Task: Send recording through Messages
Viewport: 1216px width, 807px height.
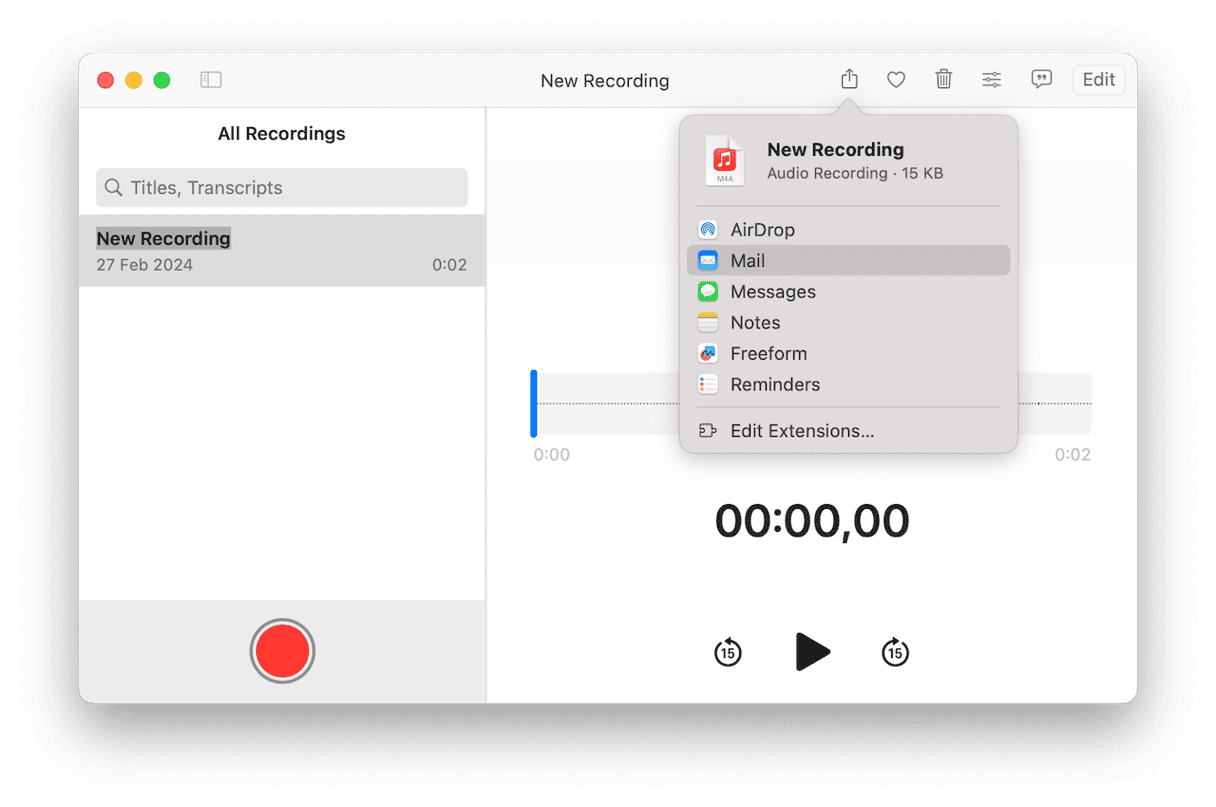Action: point(772,292)
